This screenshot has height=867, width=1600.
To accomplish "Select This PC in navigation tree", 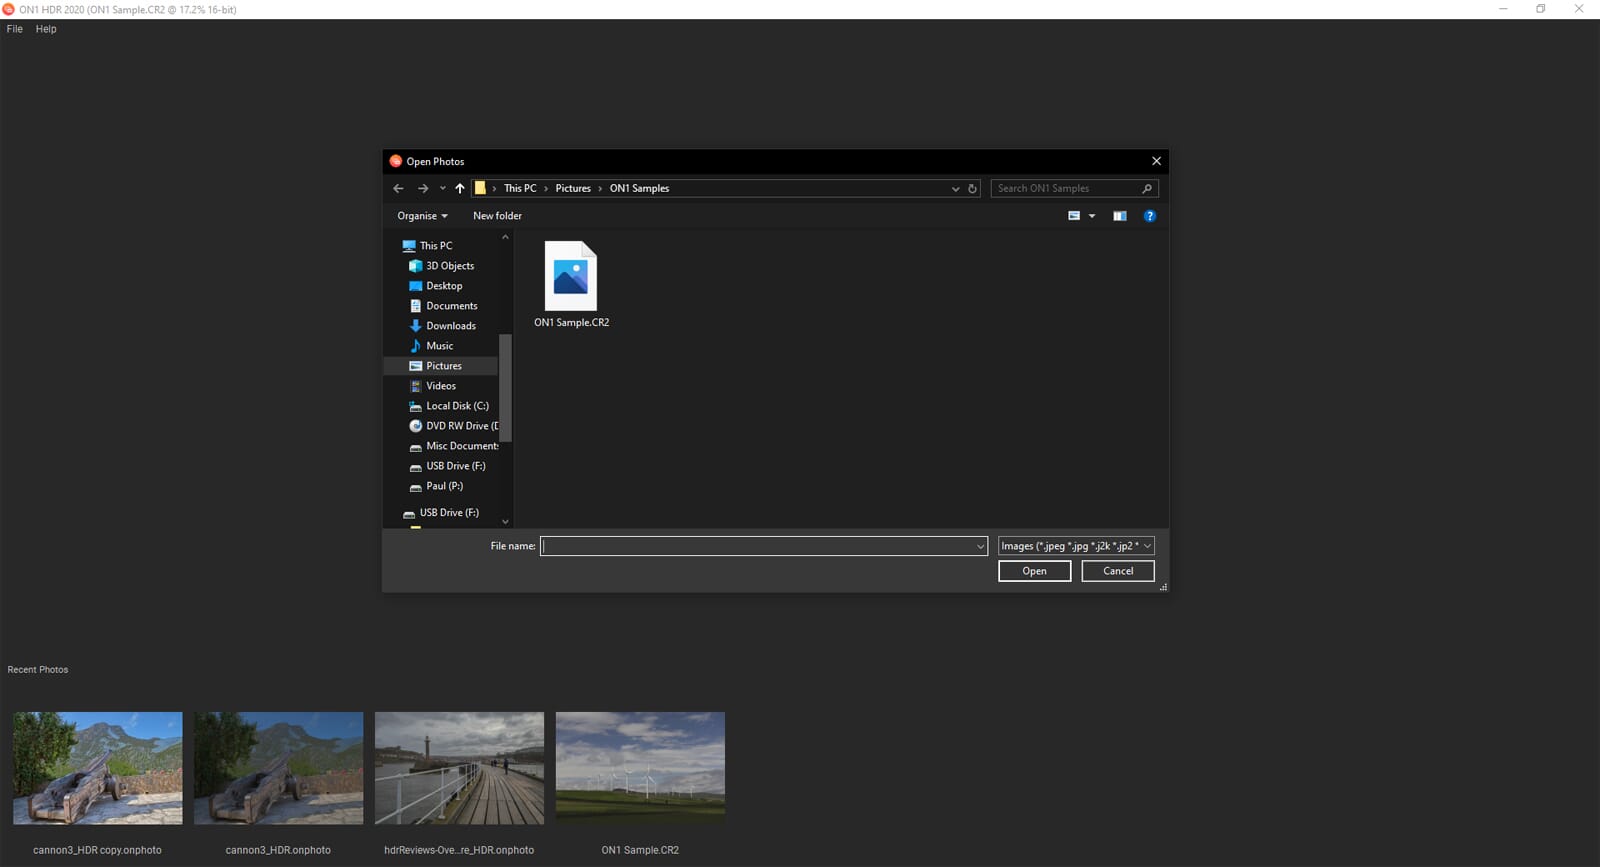I will 435,245.
